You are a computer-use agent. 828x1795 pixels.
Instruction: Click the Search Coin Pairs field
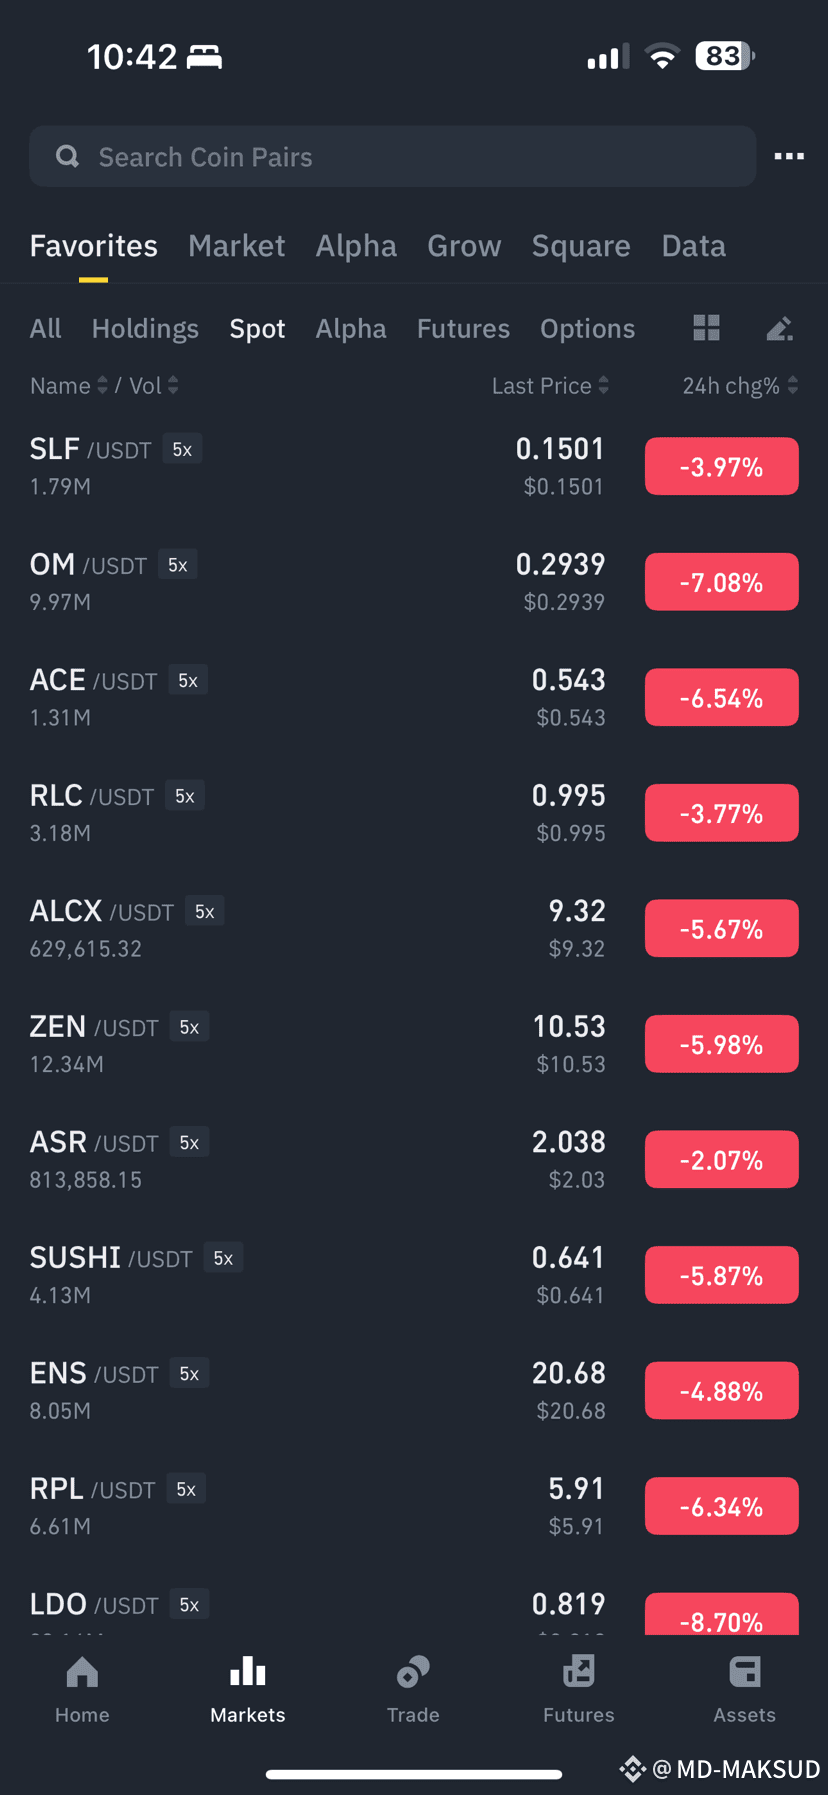coord(393,157)
